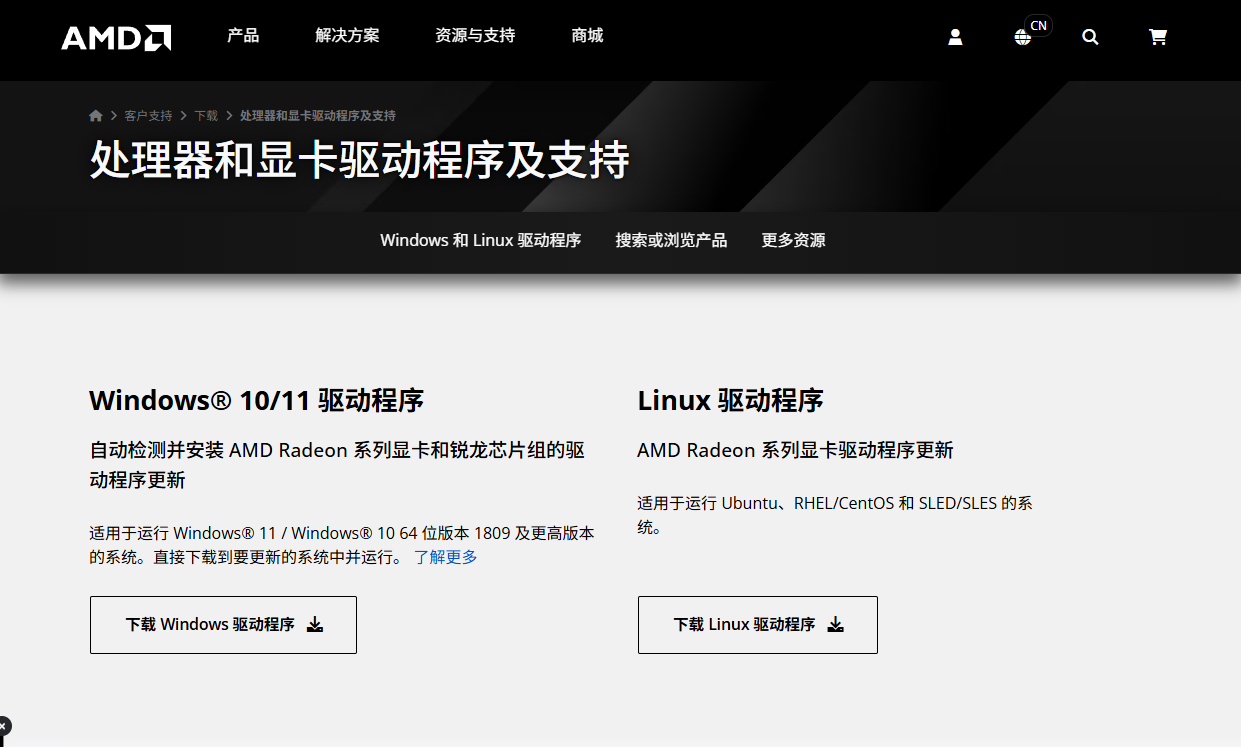This screenshot has width=1241, height=747.
Task: Select the Windows 和 Linux 驱动程序 tab
Action: (x=480, y=240)
